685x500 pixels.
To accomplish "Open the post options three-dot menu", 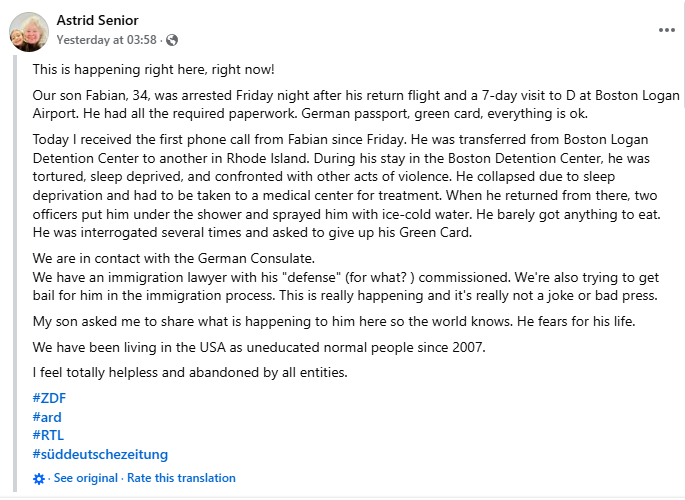I will click(666, 30).
